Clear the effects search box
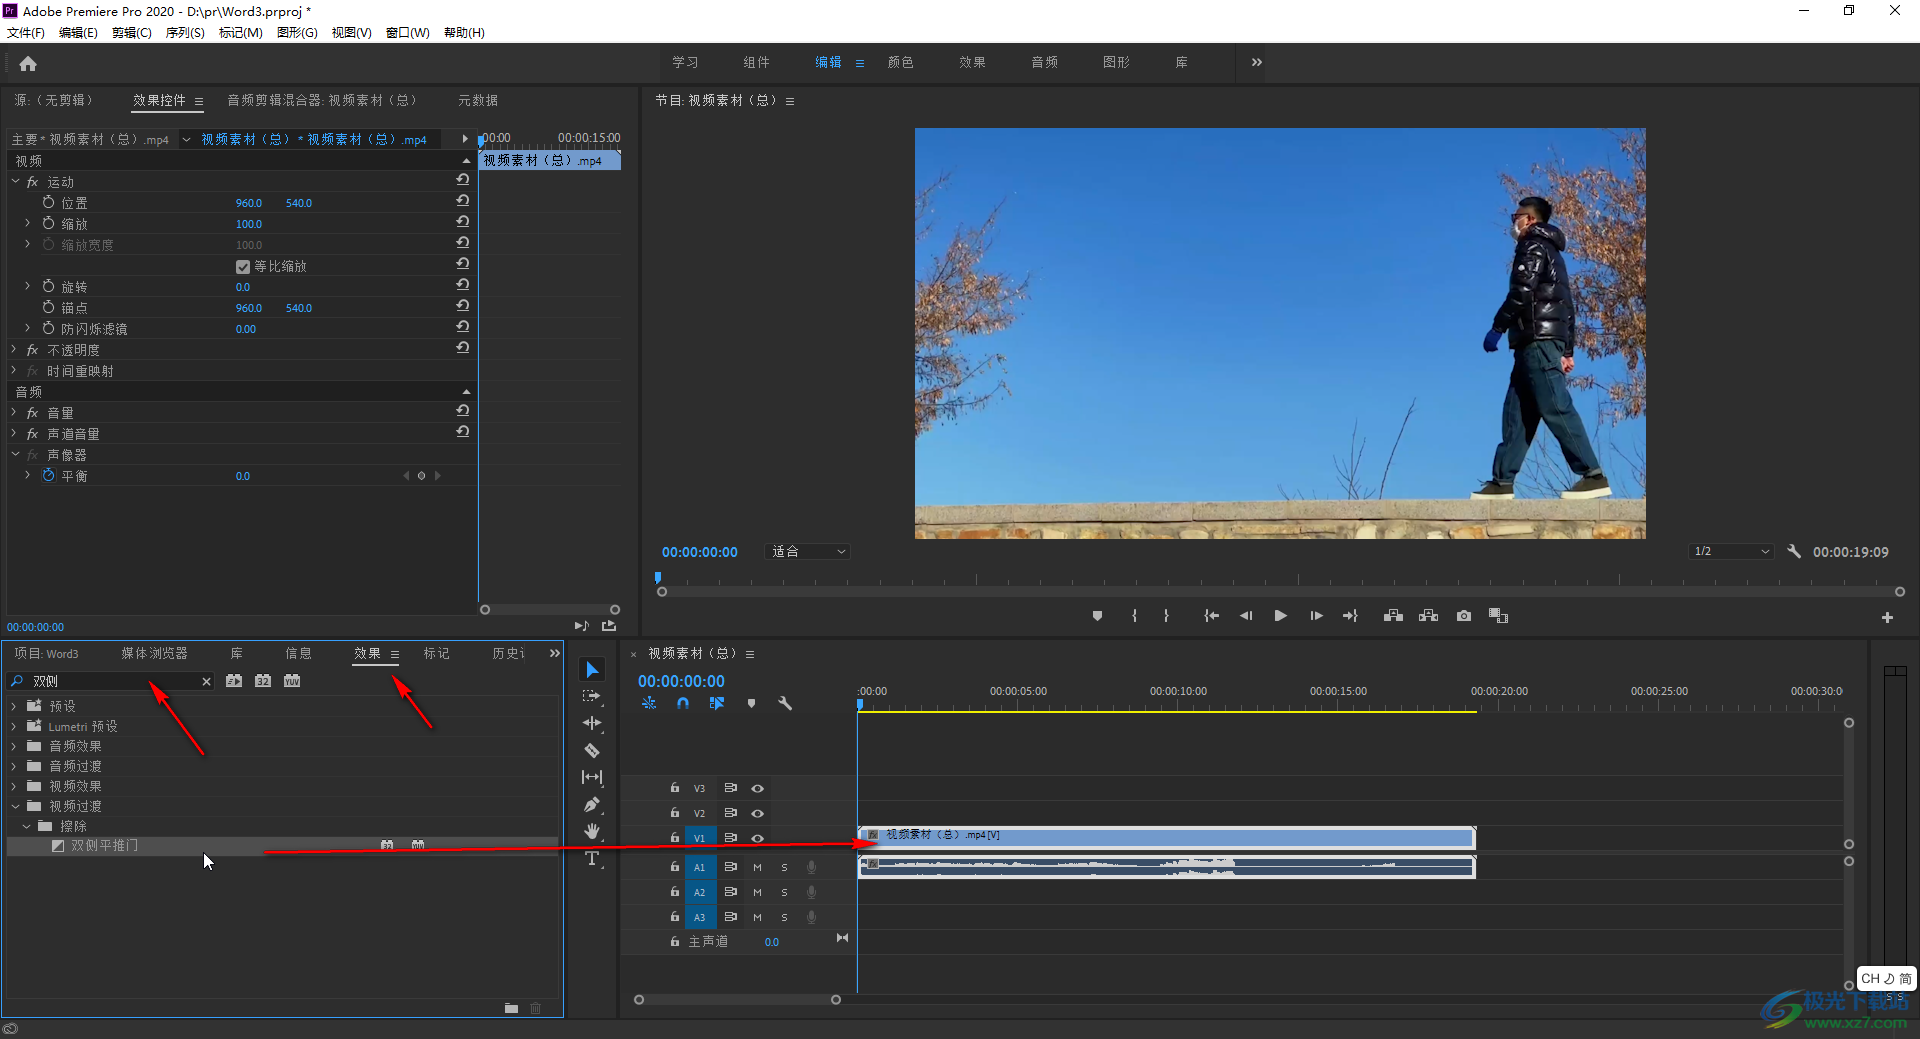 tap(206, 681)
